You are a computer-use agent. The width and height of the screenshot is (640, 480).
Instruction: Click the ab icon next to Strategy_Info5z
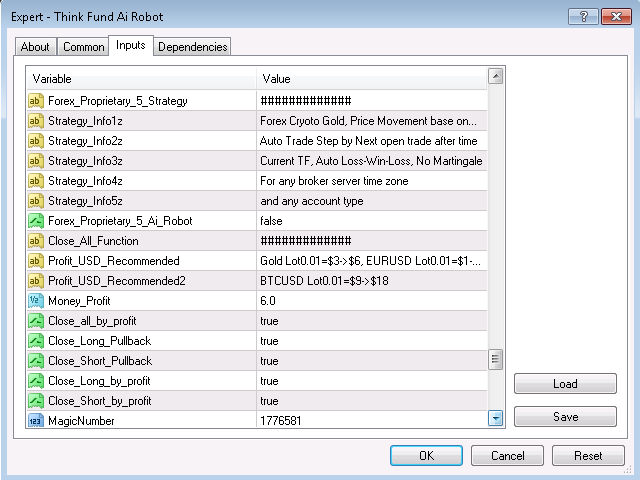[x=36, y=201]
